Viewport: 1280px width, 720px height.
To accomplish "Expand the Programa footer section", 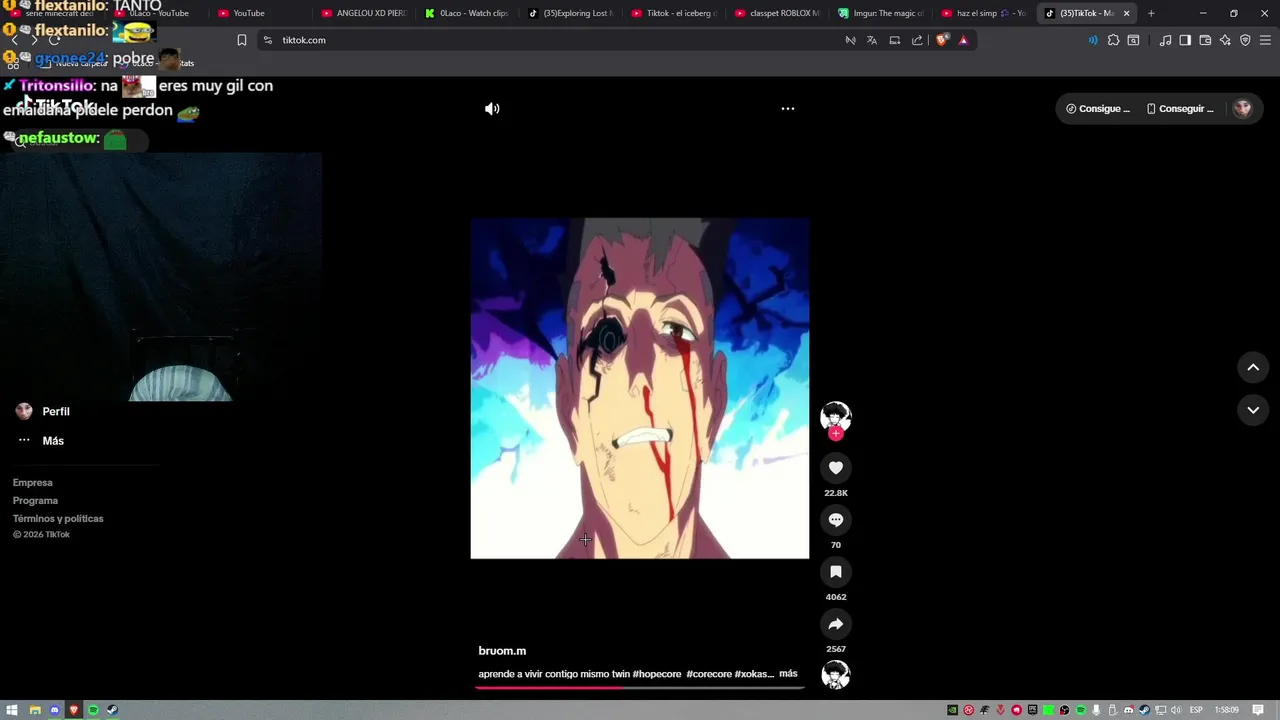I will tap(35, 500).
